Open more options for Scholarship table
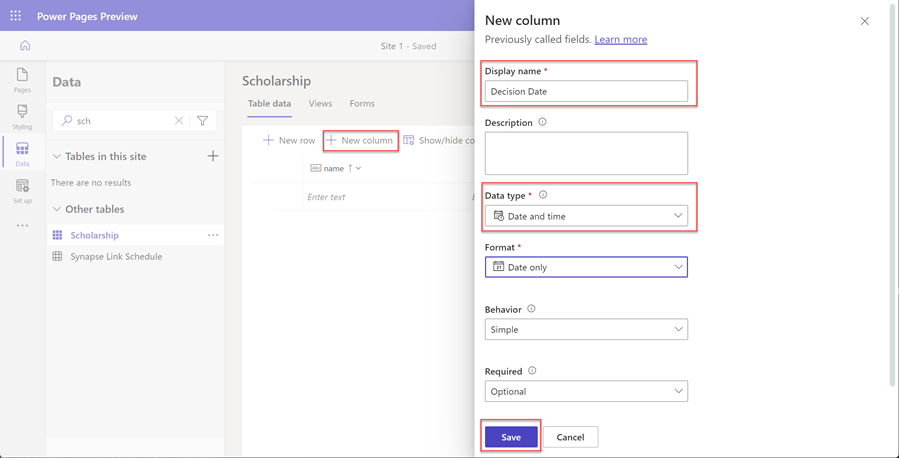Screen dimensions: 900x458 pyautogui.click(x=213, y=236)
